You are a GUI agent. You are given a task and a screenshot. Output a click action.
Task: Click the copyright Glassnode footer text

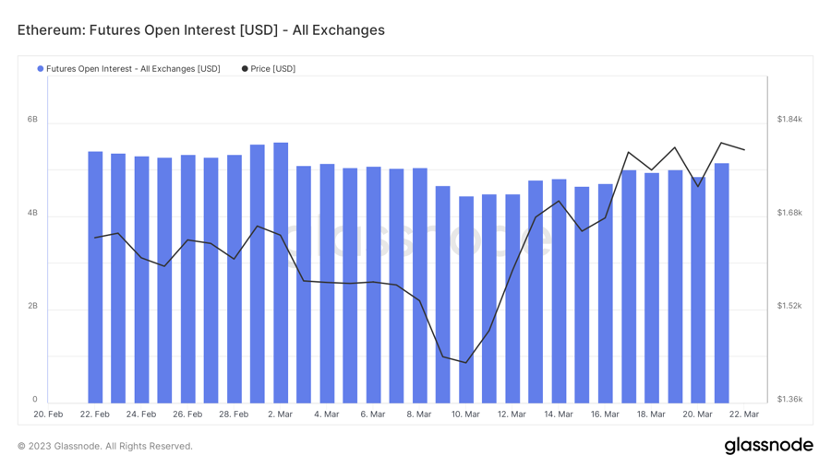(x=105, y=446)
